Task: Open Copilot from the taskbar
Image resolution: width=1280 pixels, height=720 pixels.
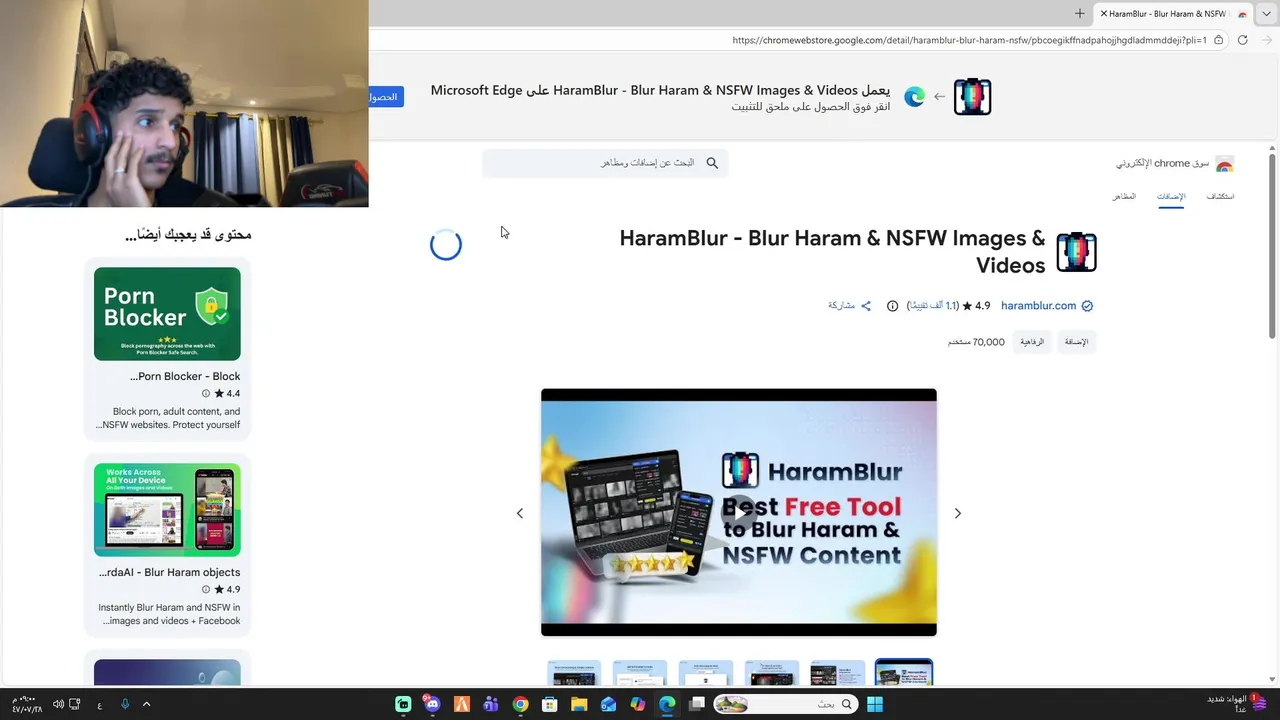Action: click(x=638, y=704)
